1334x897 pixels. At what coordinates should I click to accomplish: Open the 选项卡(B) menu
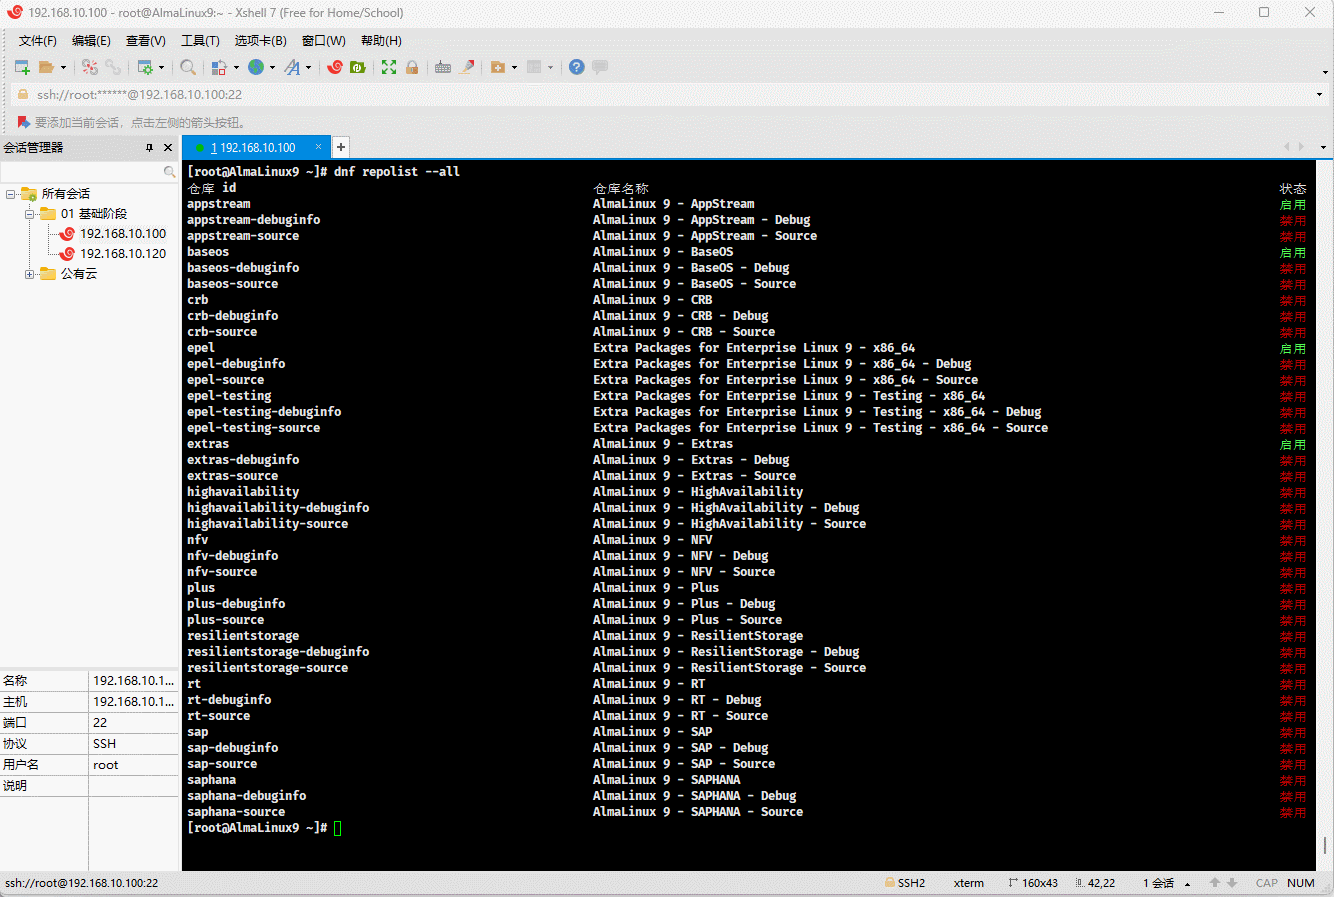[x=260, y=40]
